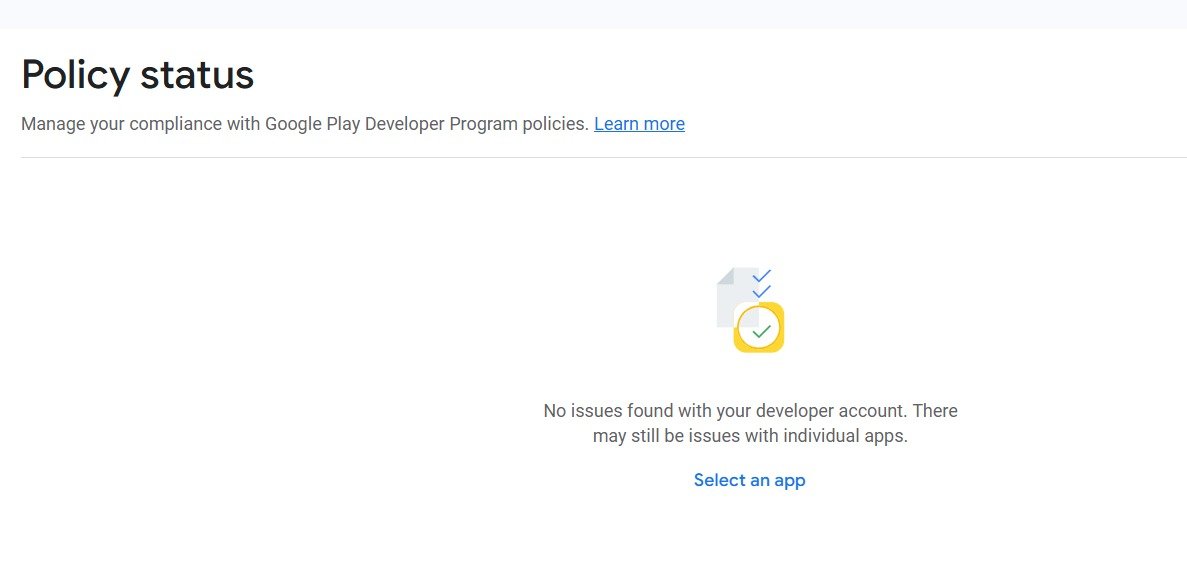Click the word status in the heading
Viewport: 1187px width, 574px height.
tap(198, 75)
